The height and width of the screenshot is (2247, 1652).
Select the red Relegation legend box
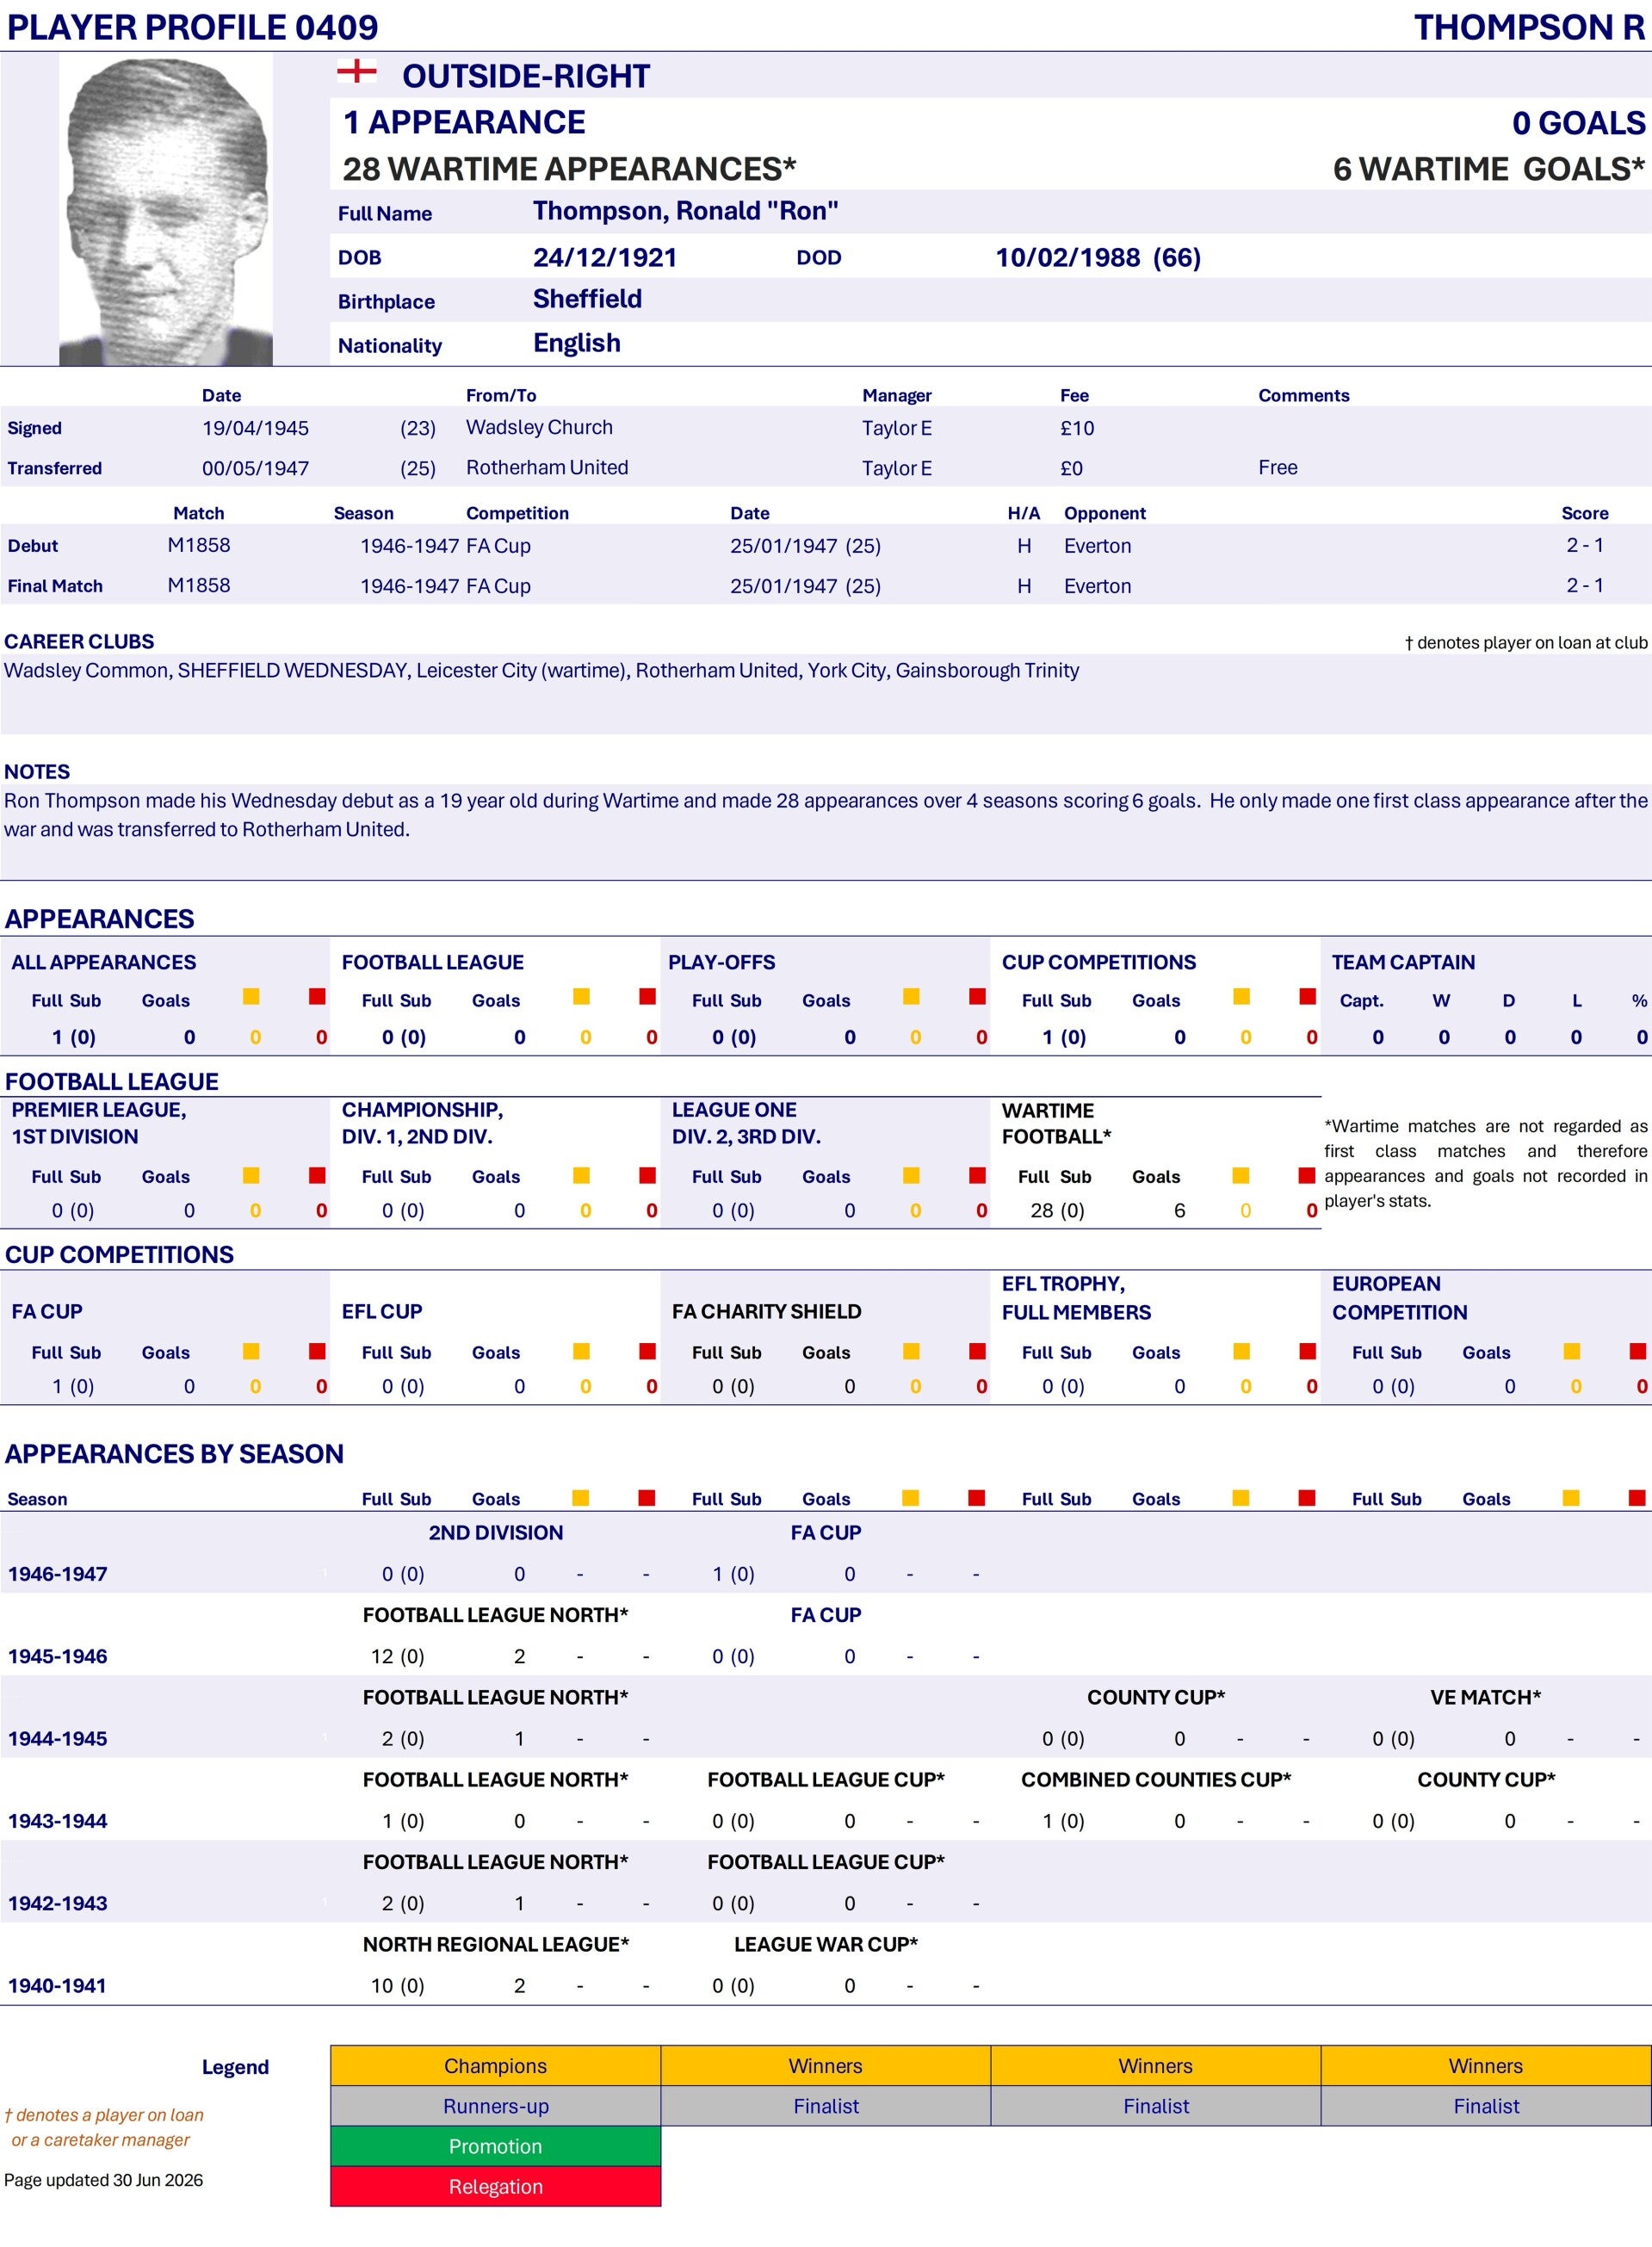[x=495, y=2186]
